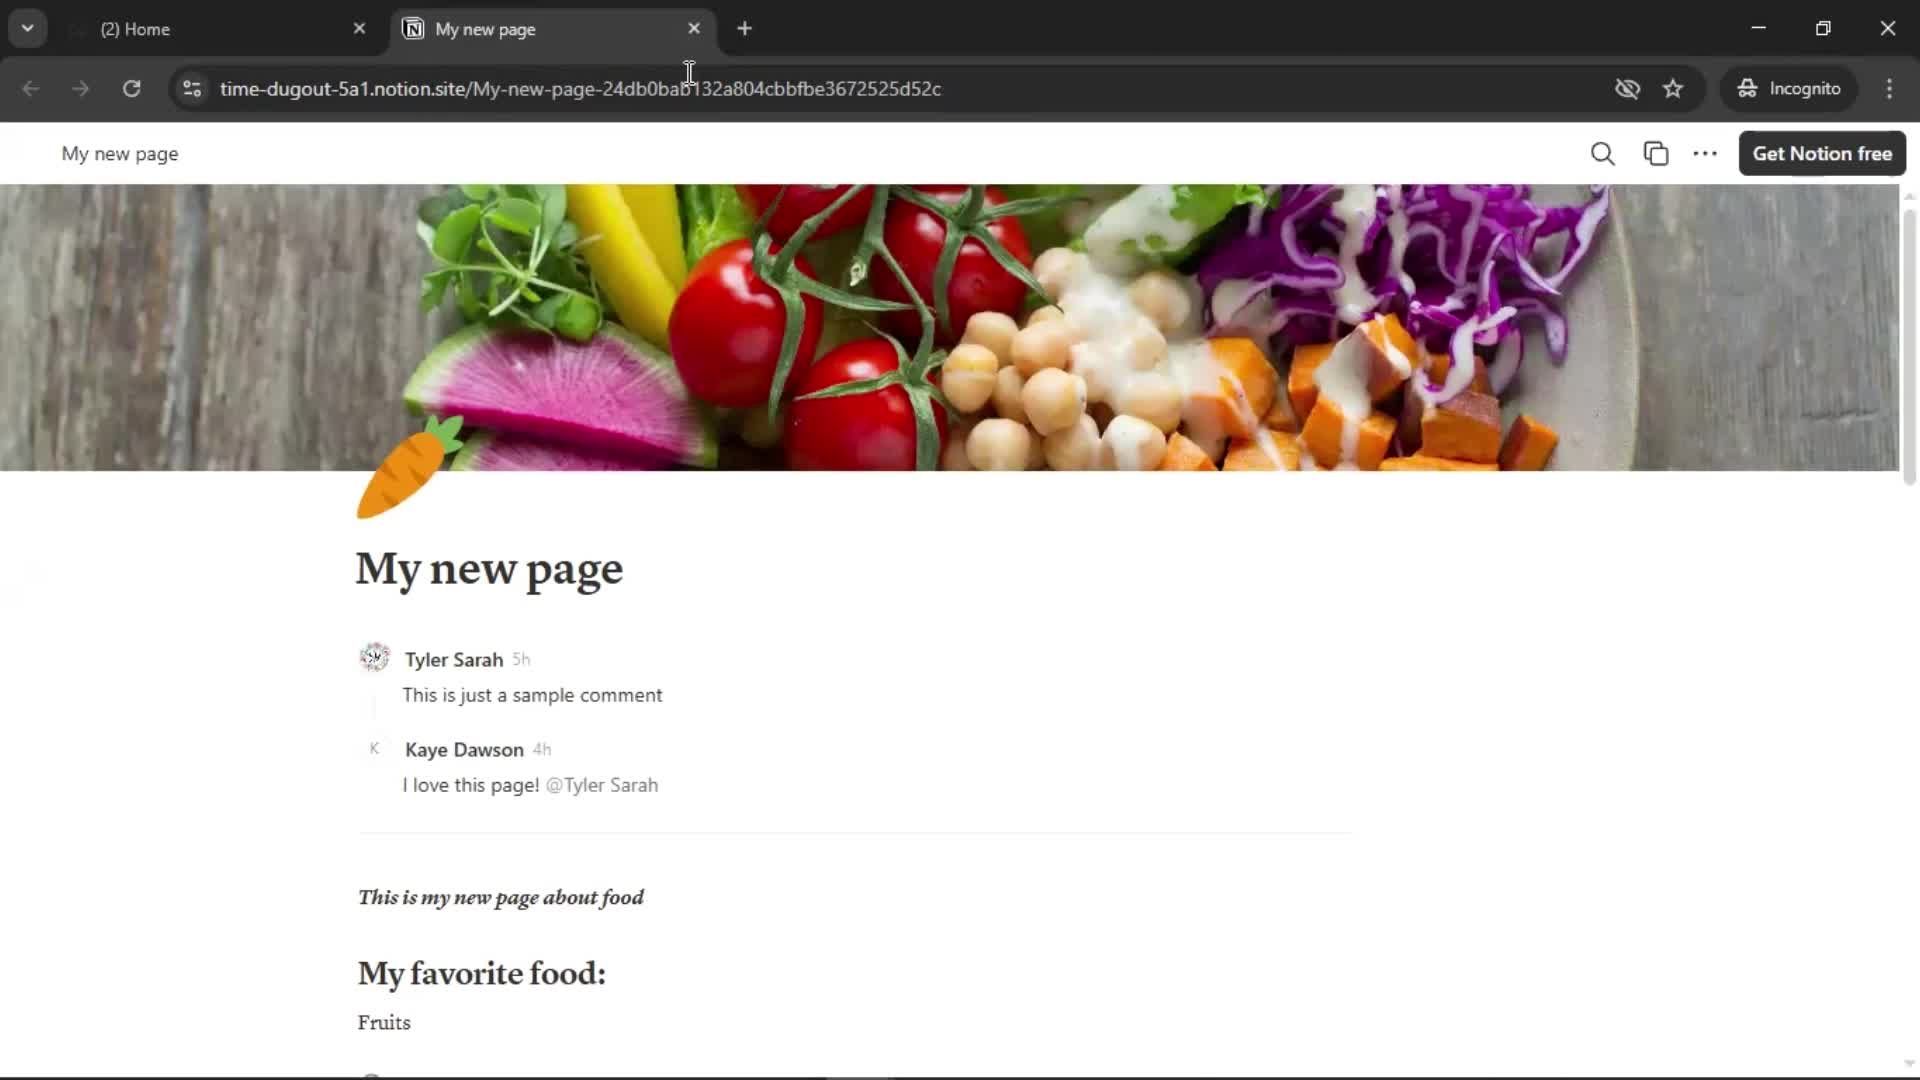This screenshot has width=1920, height=1080.
Task: Open the Incognito profile button
Action: [x=1789, y=89]
